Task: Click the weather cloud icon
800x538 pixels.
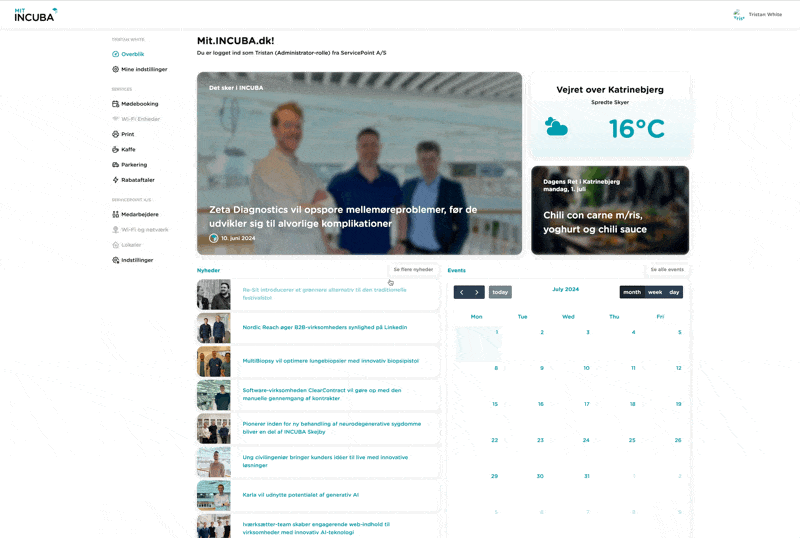Action: [556, 127]
